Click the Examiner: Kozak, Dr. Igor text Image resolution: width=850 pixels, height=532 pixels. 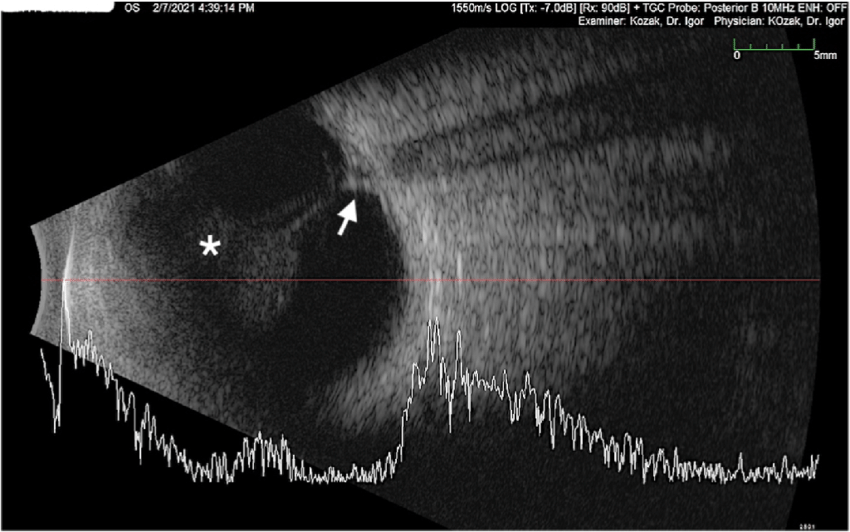(641, 21)
